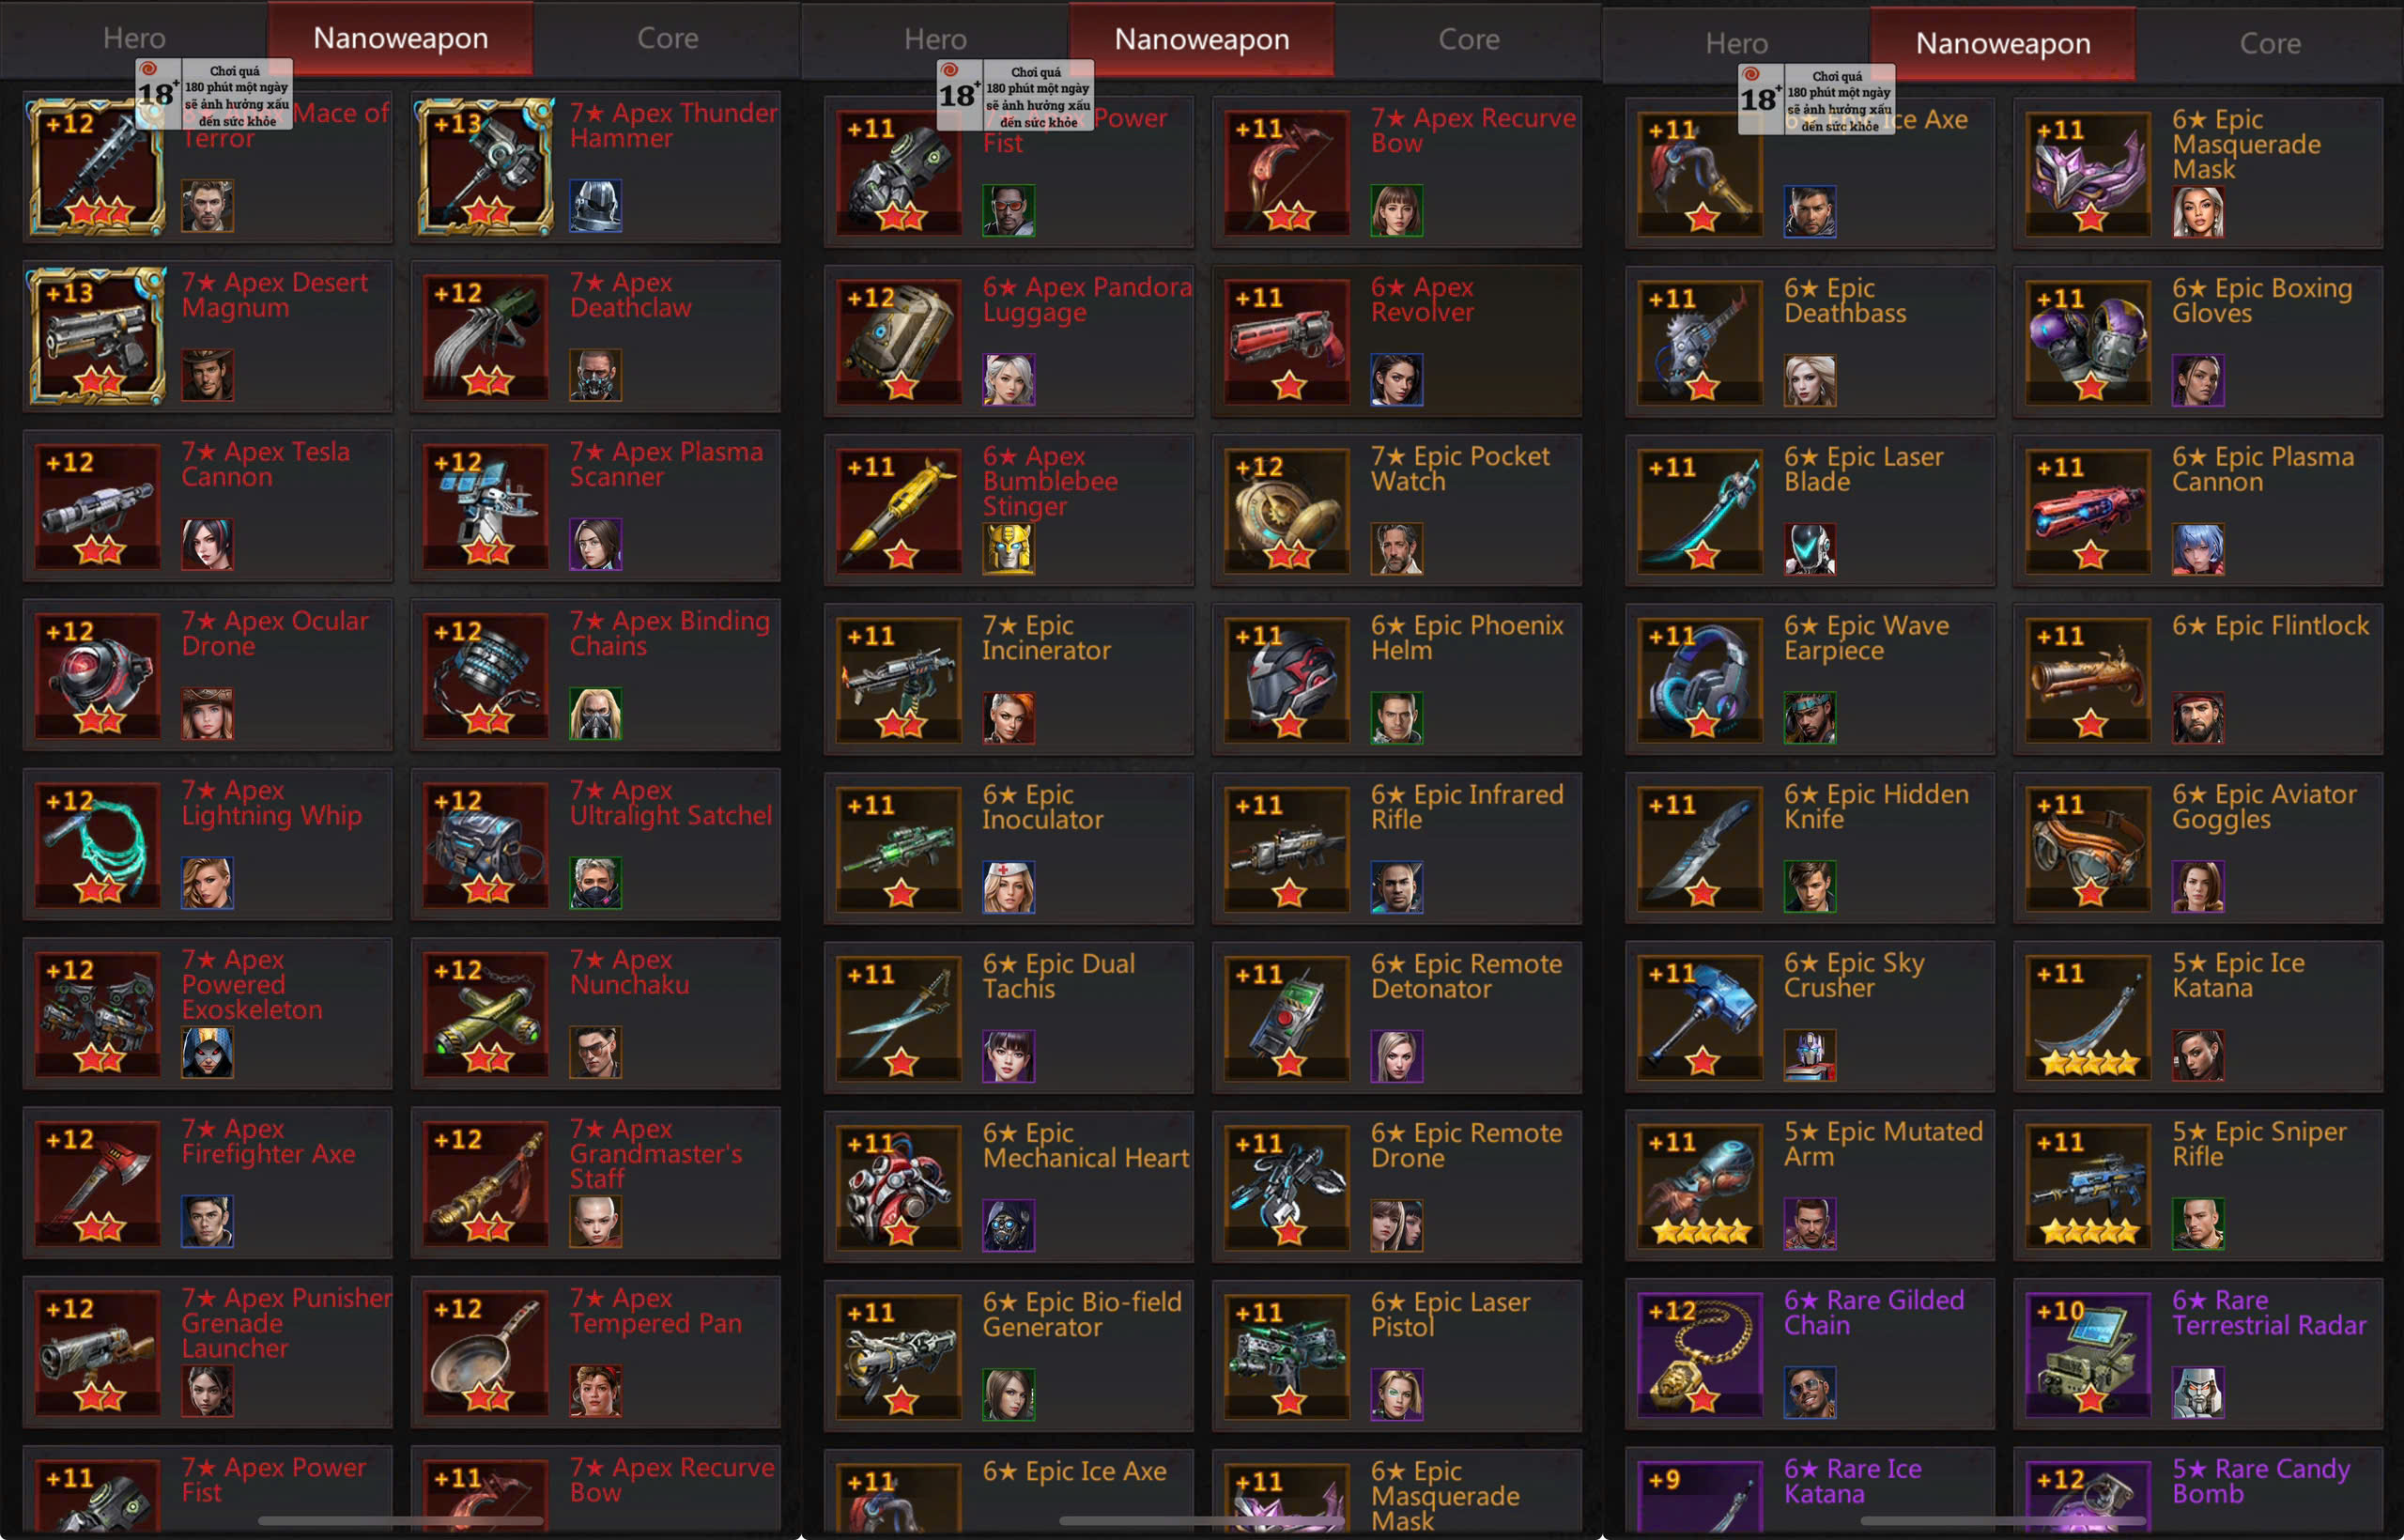Click the Bumblebee hero portrait
Screen dimensions: 2404x1540
click(x=1008, y=548)
